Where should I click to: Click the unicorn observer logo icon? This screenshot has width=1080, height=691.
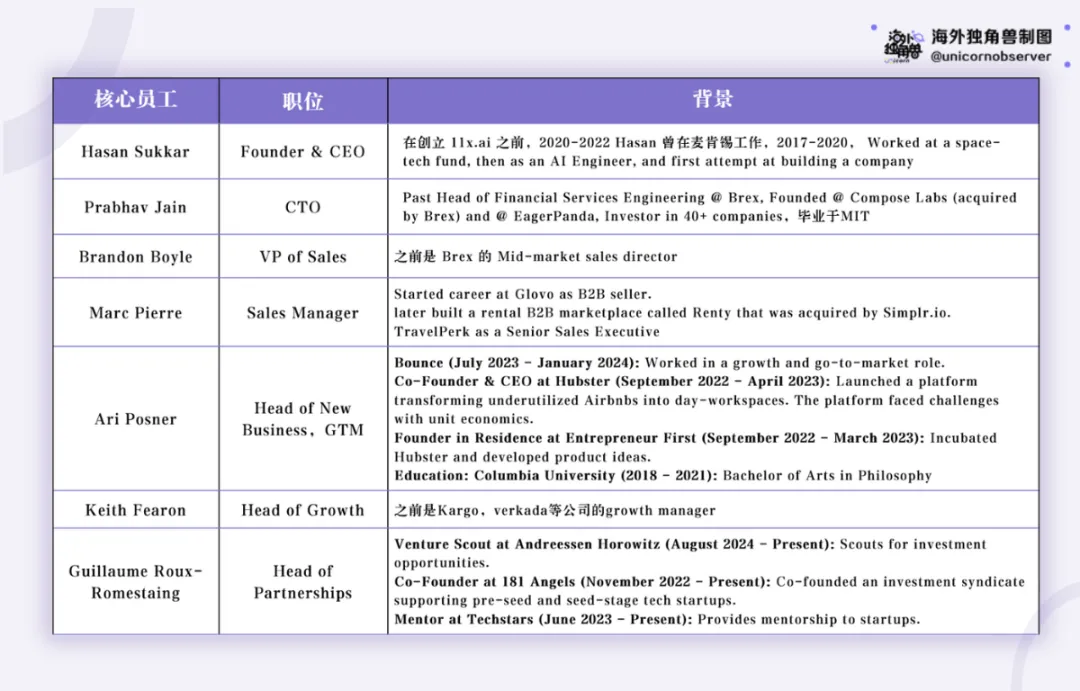903,45
